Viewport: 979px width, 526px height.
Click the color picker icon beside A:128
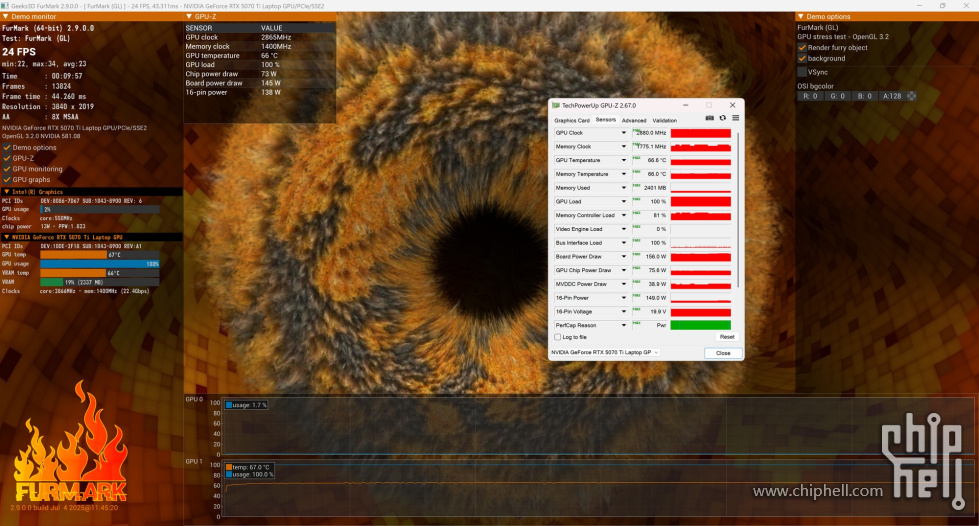pos(912,96)
